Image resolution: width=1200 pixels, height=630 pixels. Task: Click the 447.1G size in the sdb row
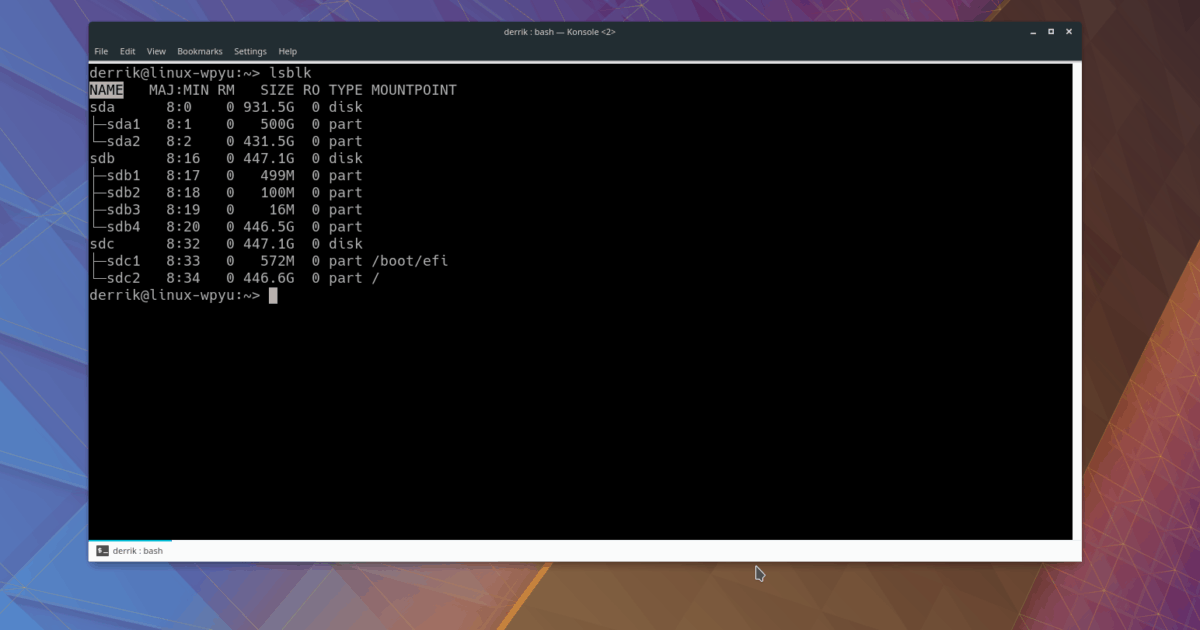tap(269, 158)
